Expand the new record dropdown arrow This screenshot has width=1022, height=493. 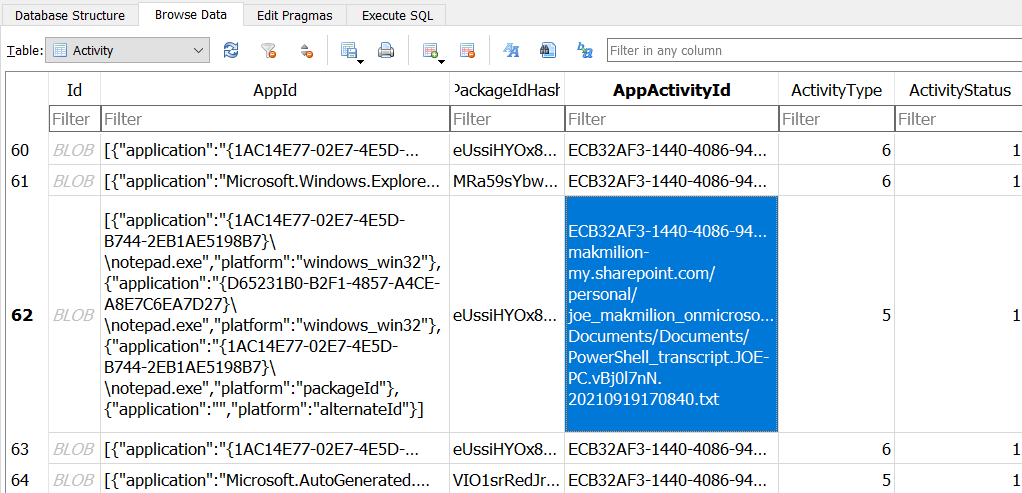[441, 61]
